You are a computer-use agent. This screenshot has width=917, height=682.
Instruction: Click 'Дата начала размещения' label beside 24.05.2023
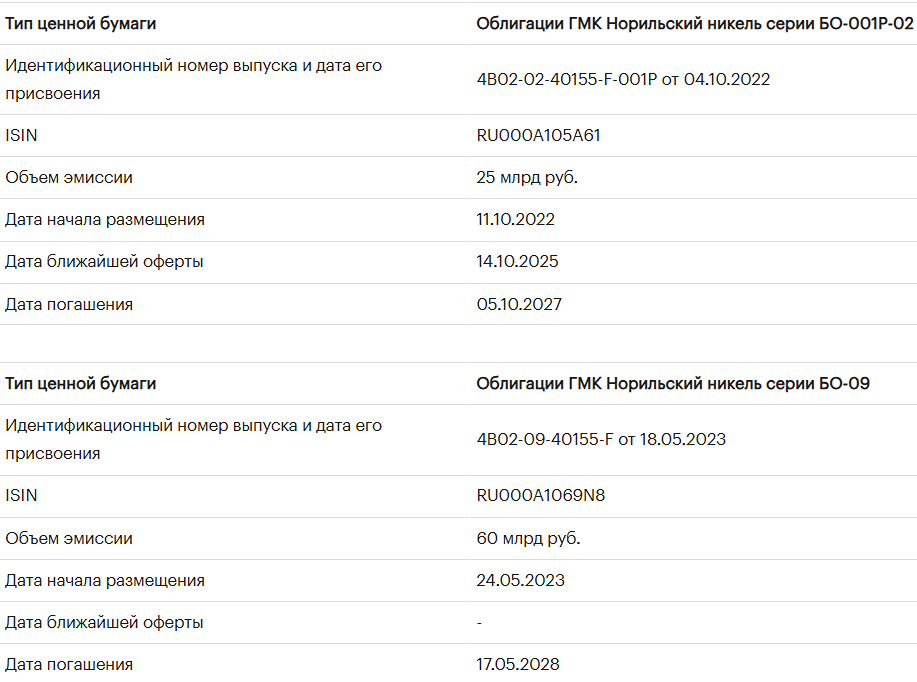click(x=104, y=580)
